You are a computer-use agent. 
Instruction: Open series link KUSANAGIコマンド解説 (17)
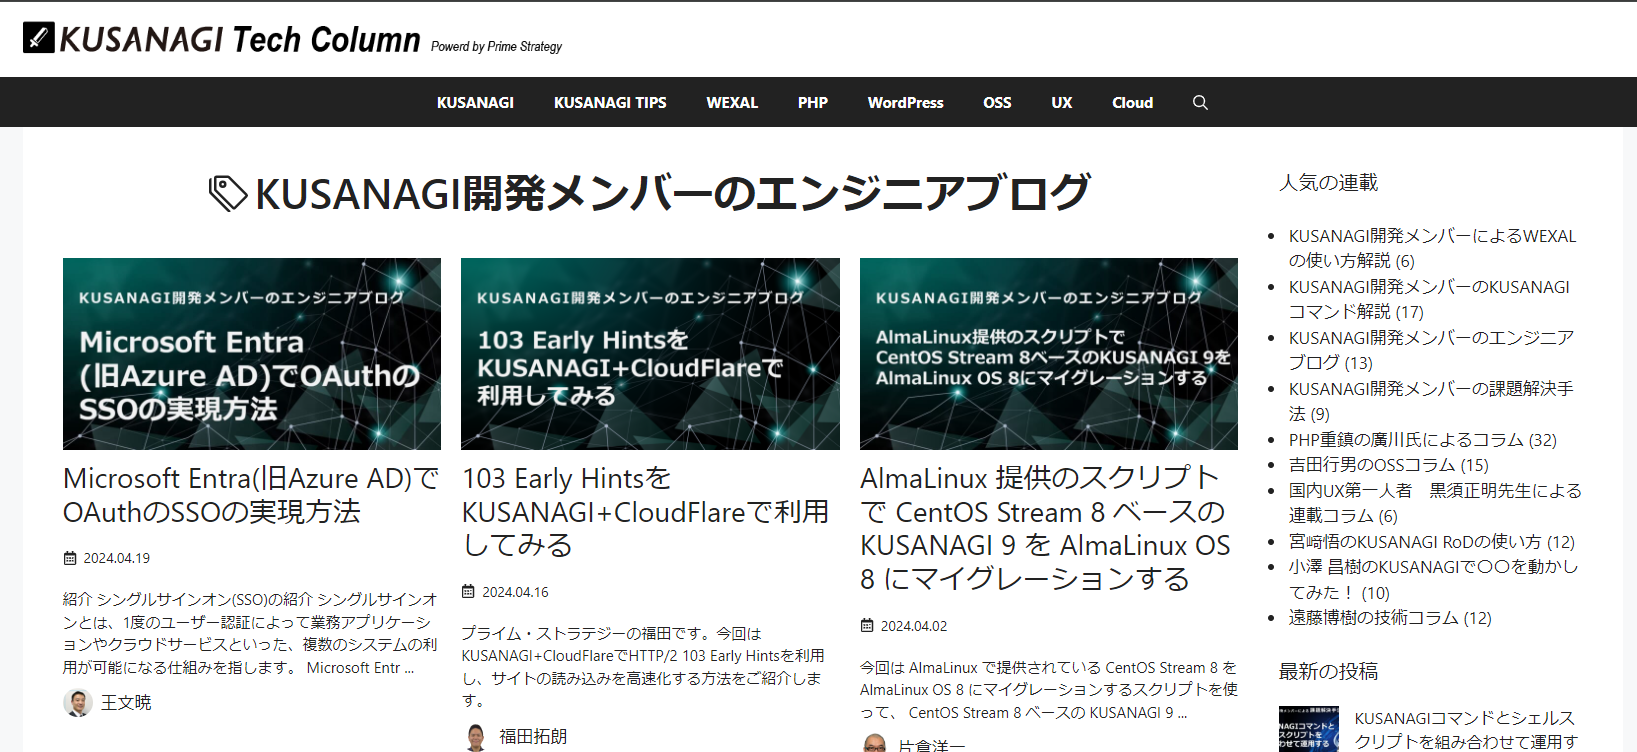(x=1429, y=299)
